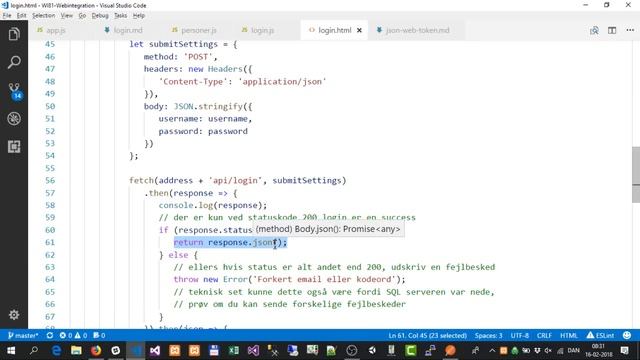Click the volume icon in system tray
Viewport: 640px width, 360px height.
548,351
